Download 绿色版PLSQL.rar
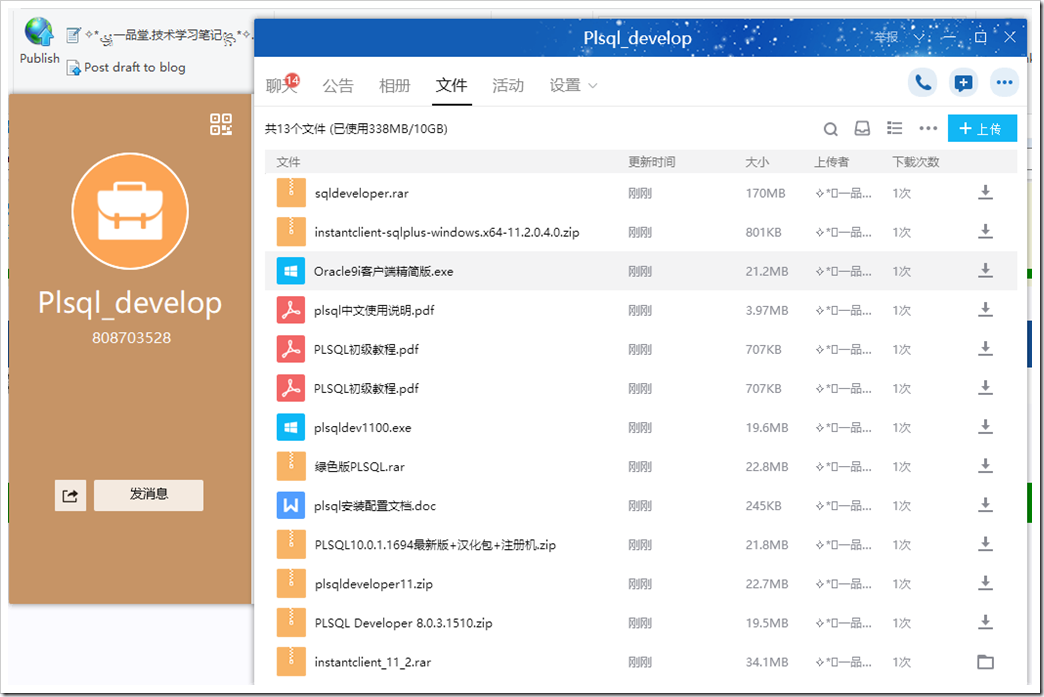The width and height of the screenshot is (1044, 697). [x=985, y=466]
